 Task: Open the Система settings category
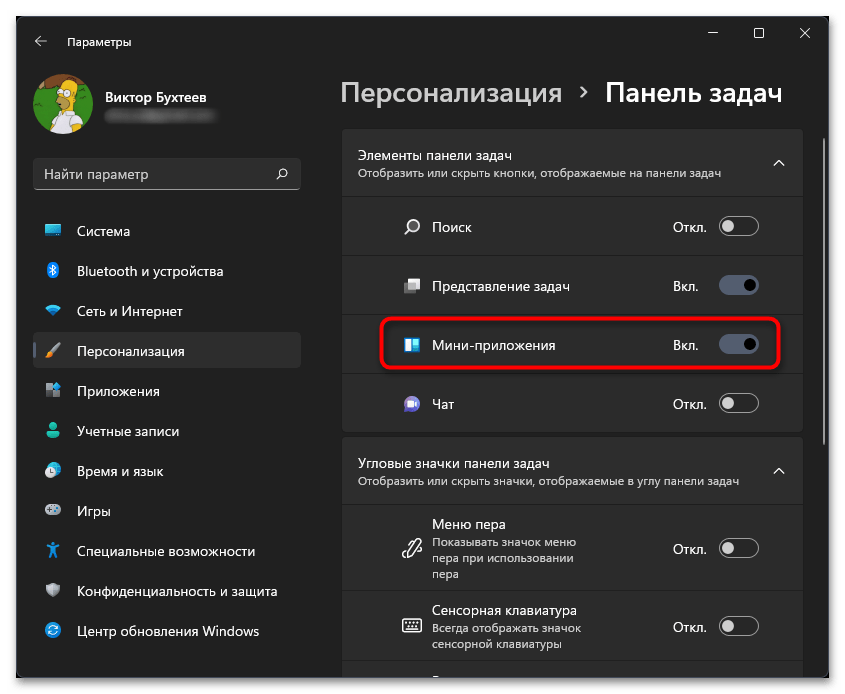104,231
